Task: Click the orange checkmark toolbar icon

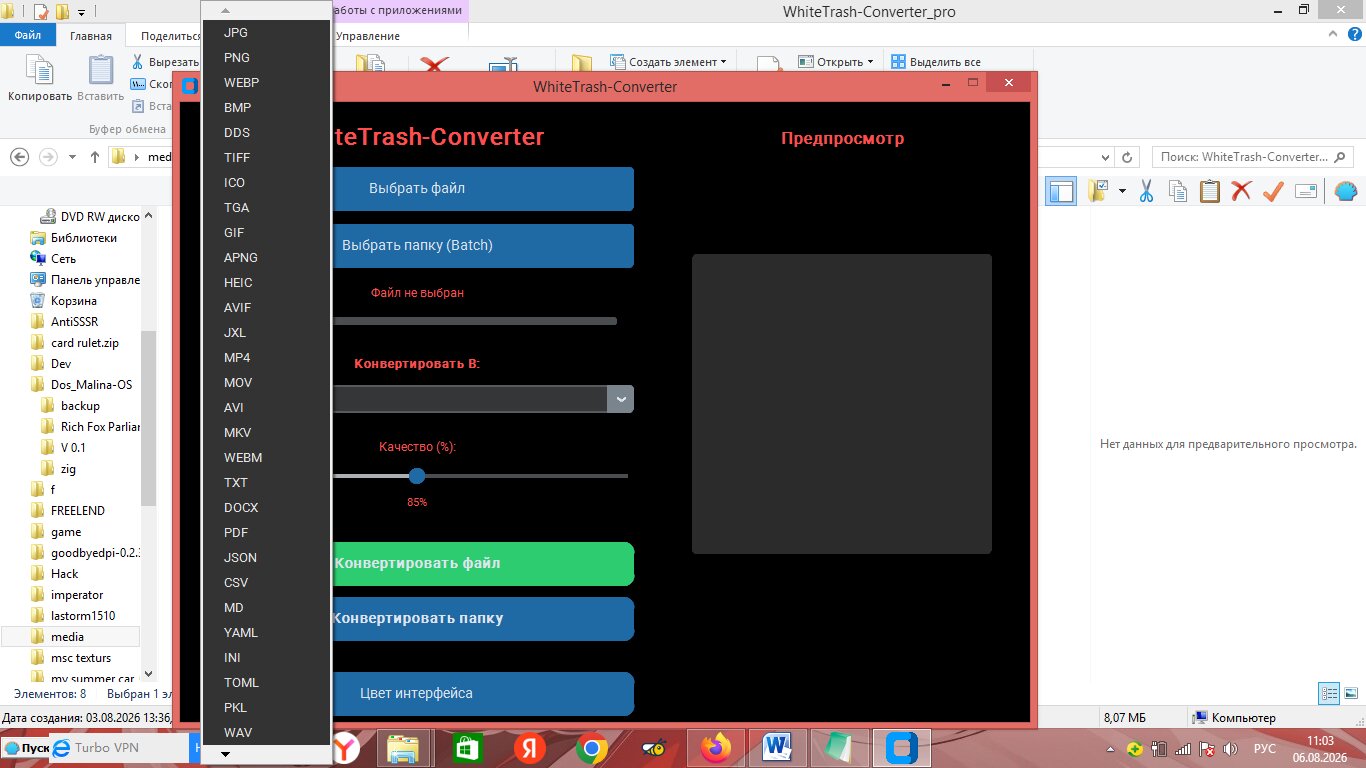Action: [1273, 191]
